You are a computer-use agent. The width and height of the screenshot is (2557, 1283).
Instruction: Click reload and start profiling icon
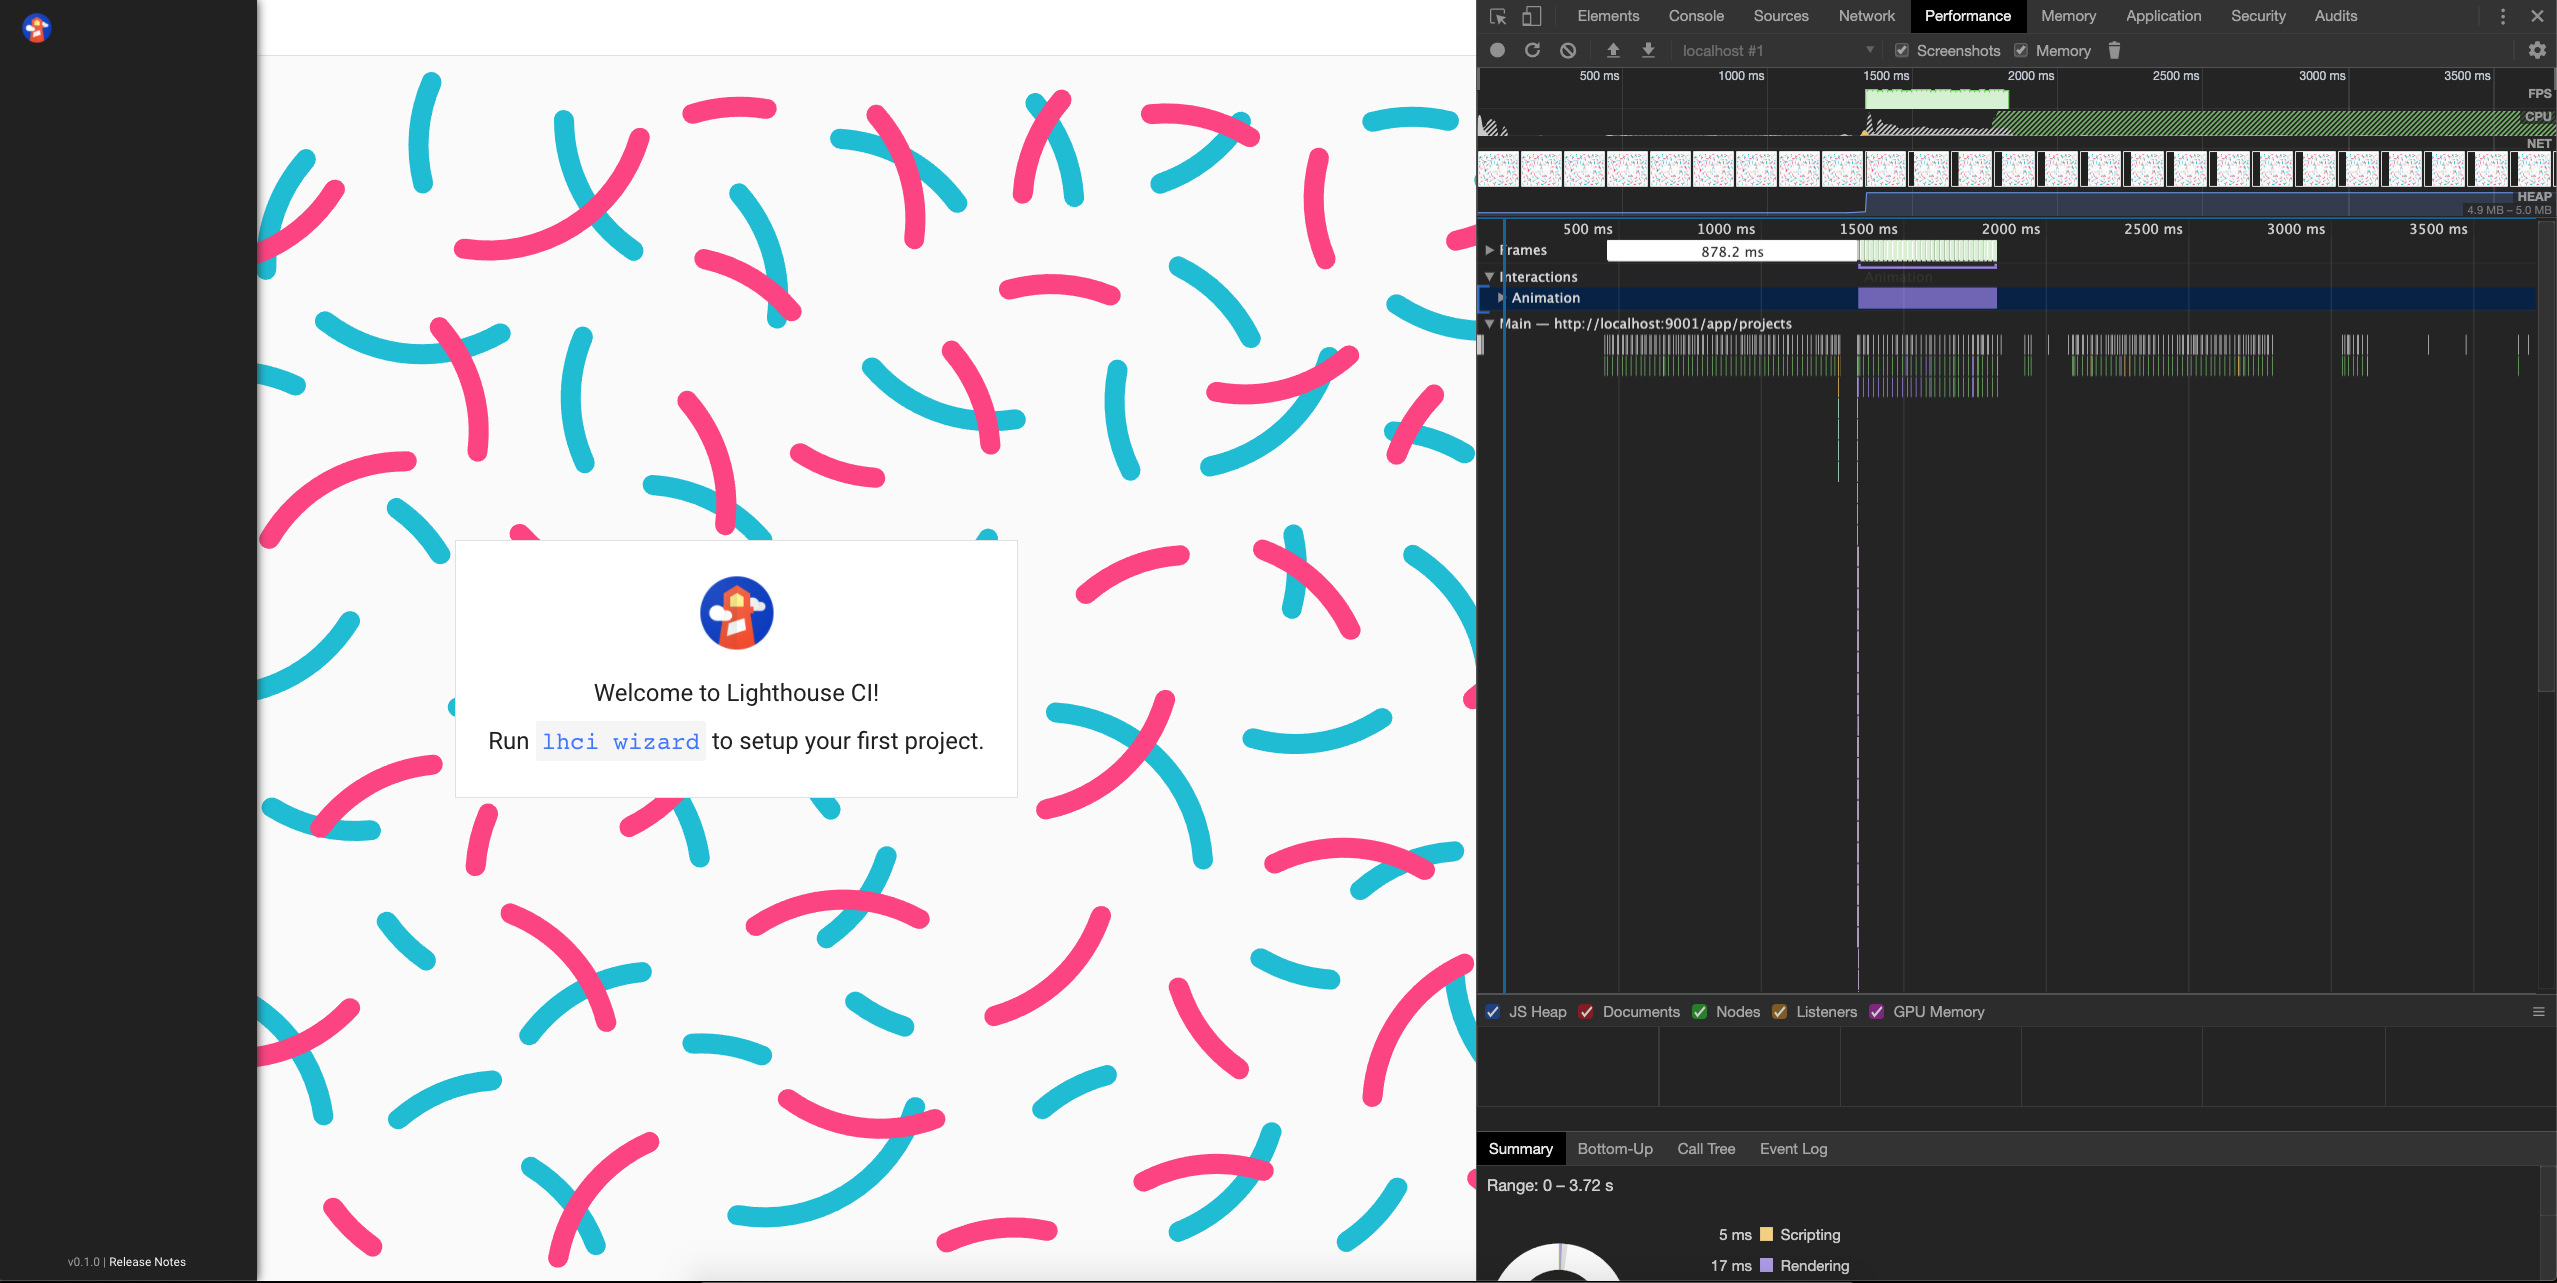pos(1532,50)
